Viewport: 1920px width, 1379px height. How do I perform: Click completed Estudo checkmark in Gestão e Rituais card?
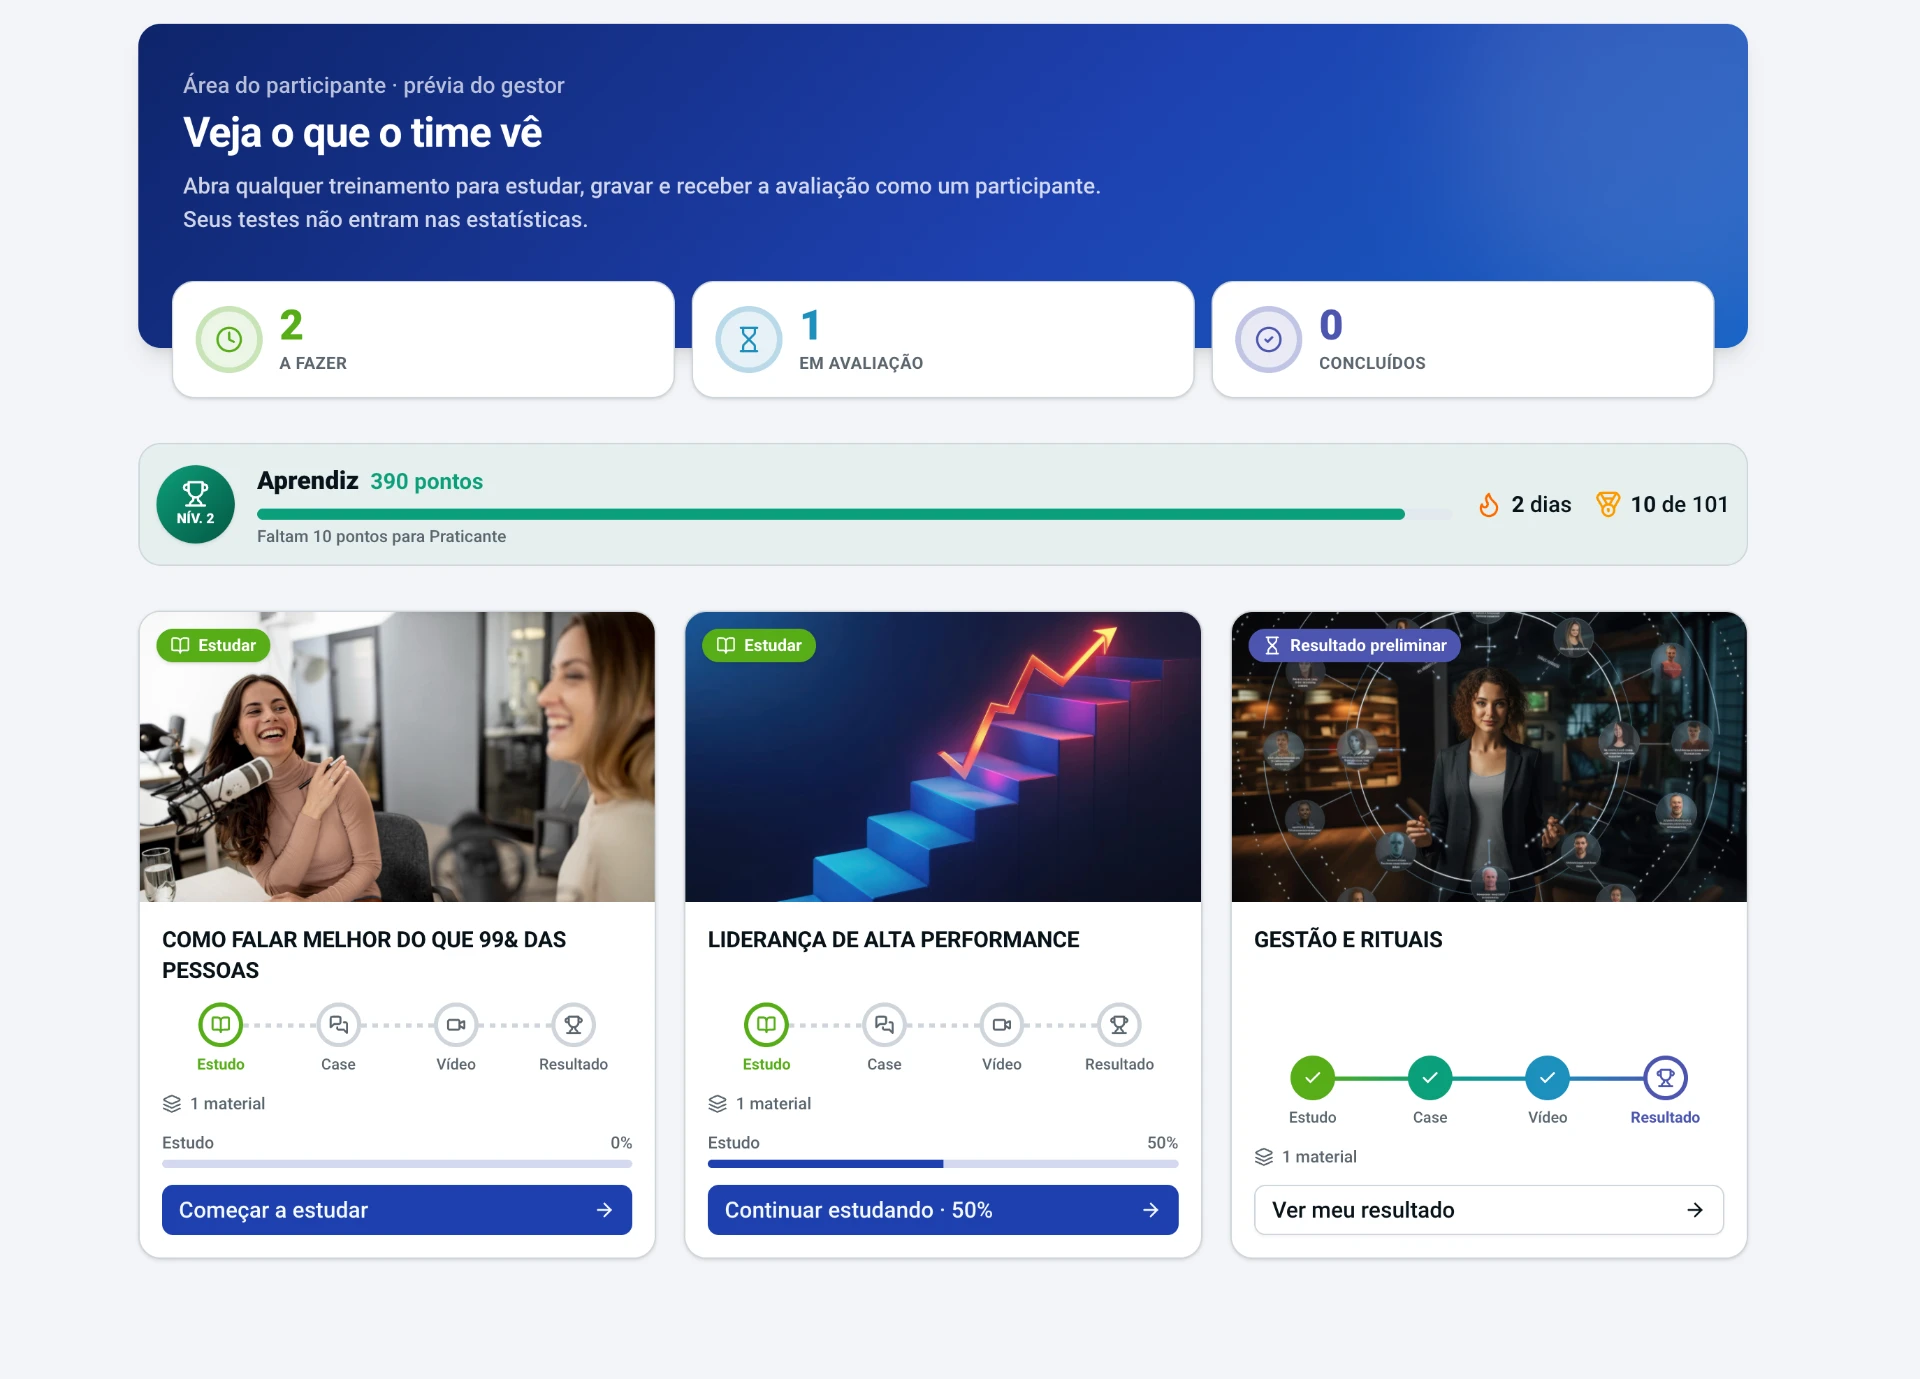pyautogui.click(x=1313, y=1078)
